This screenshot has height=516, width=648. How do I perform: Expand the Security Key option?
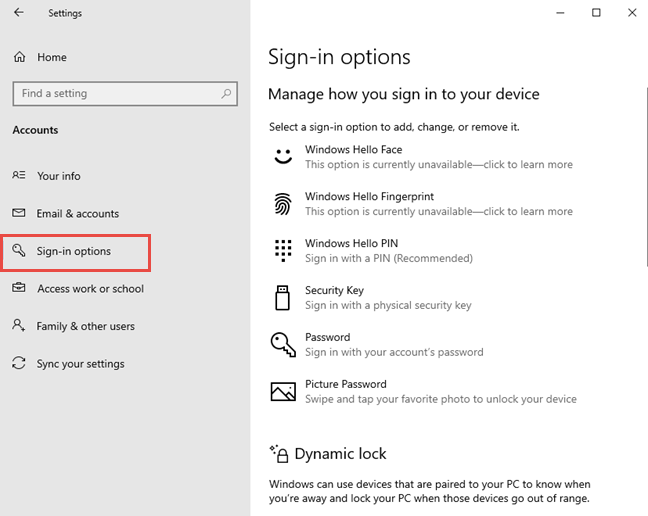pos(423,297)
